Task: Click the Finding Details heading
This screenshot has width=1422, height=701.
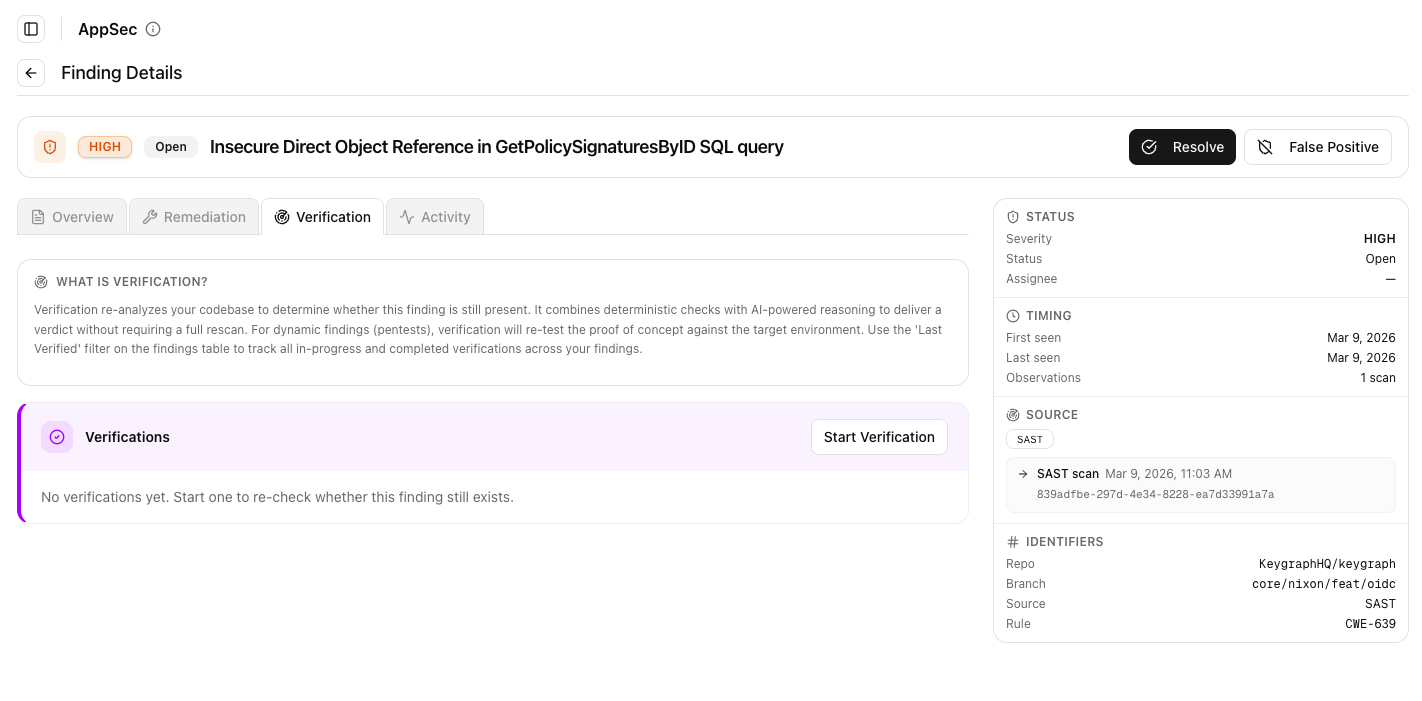Action: click(x=122, y=73)
